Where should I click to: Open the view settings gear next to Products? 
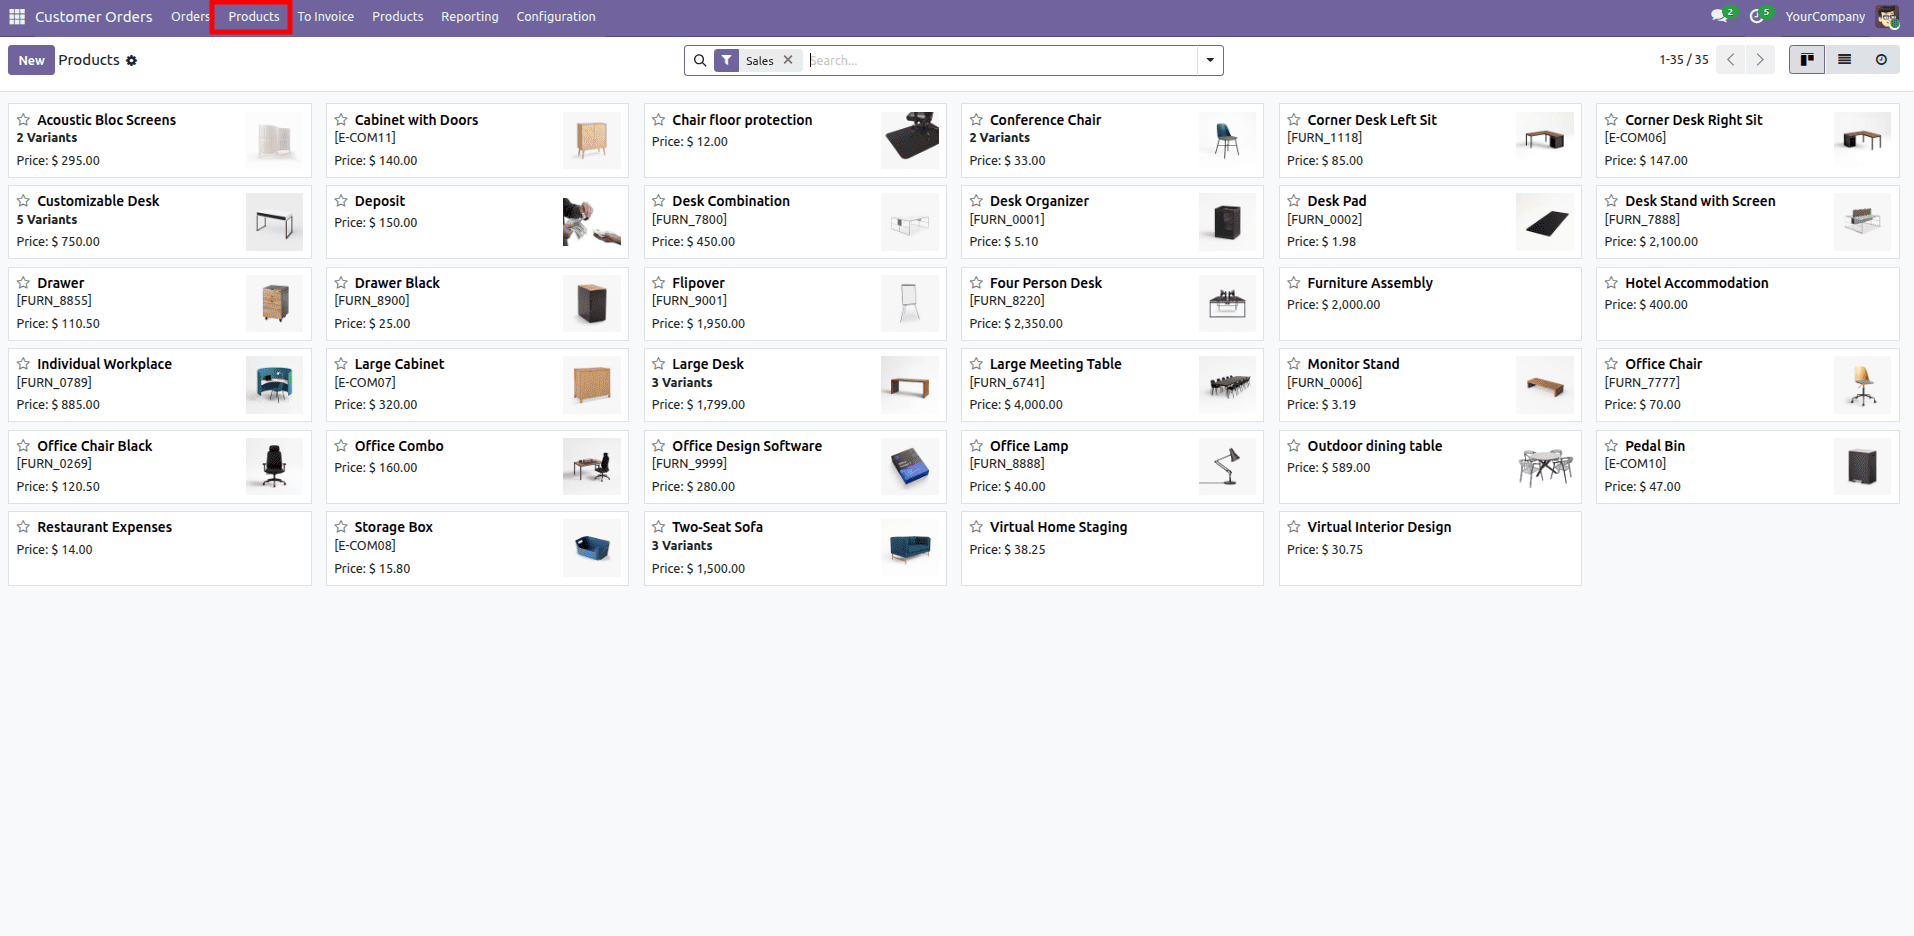point(131,60)
